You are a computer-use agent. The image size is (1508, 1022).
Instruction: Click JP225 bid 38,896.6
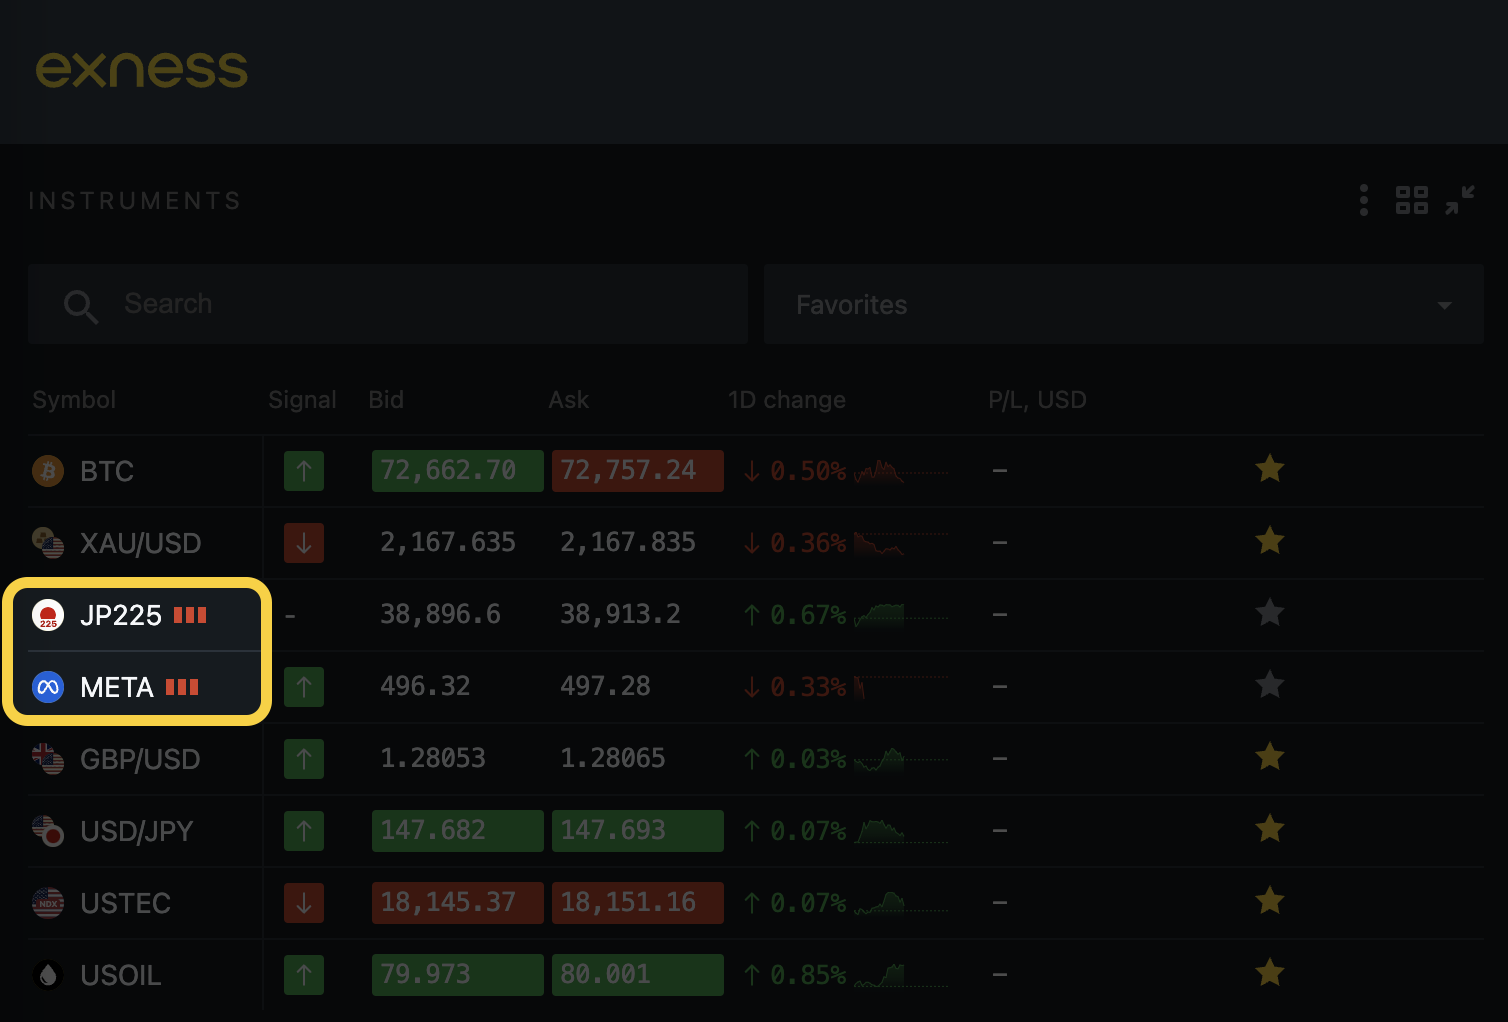(440, 614)
